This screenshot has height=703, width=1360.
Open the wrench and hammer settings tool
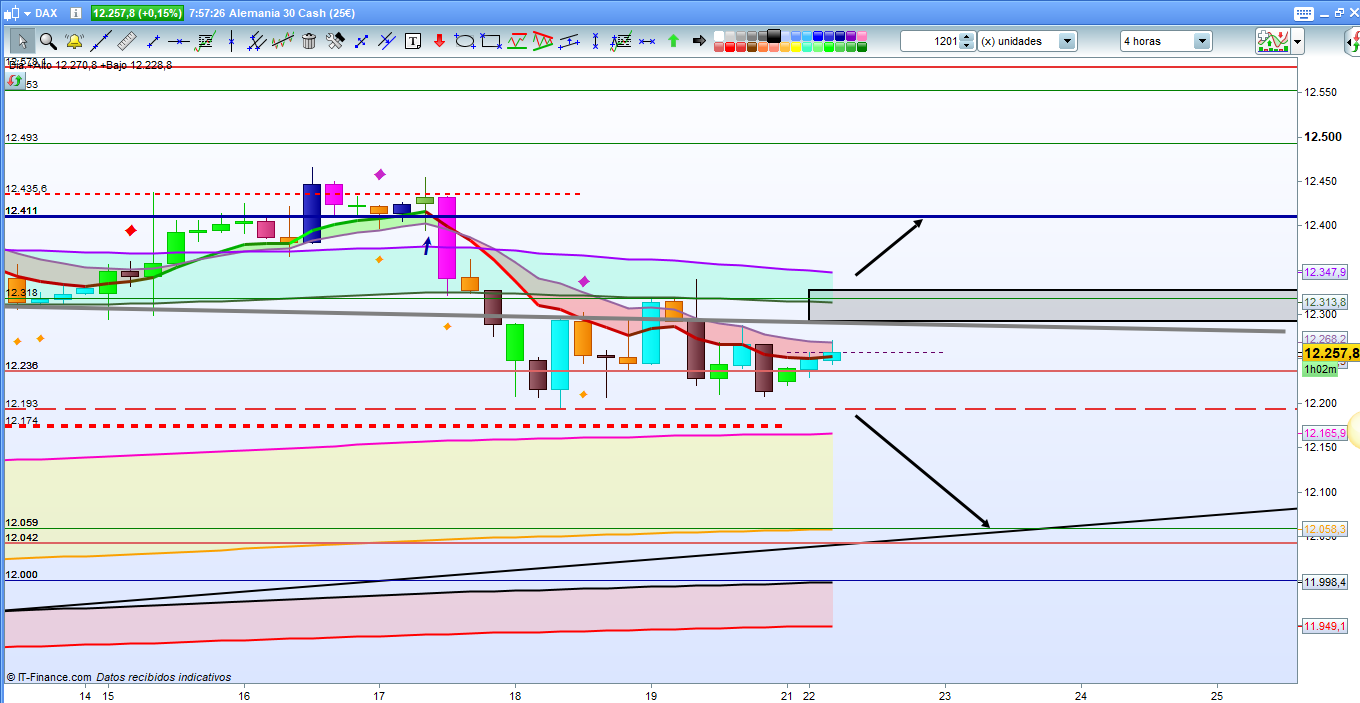tap(335, 41)
